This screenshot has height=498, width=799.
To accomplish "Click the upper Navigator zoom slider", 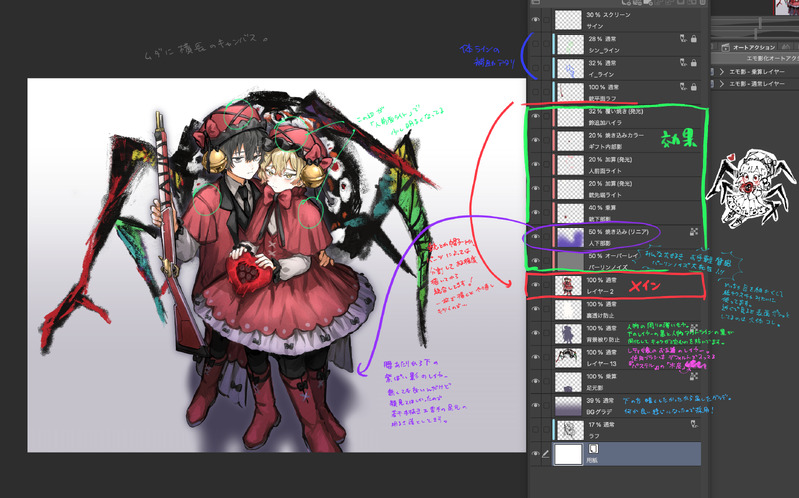I will pos(758,23).
